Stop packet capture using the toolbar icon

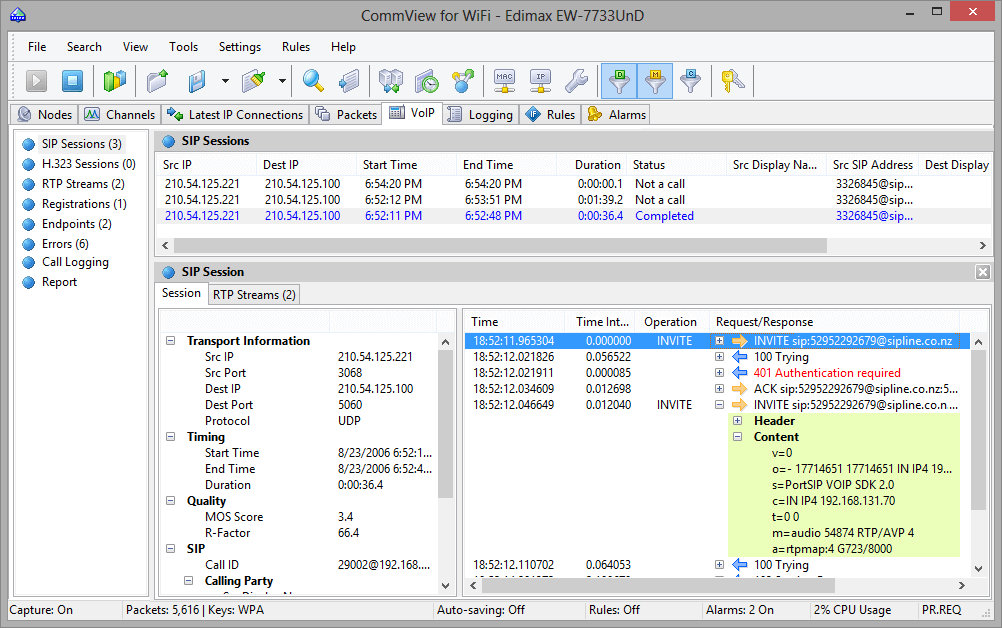point(71,80)
